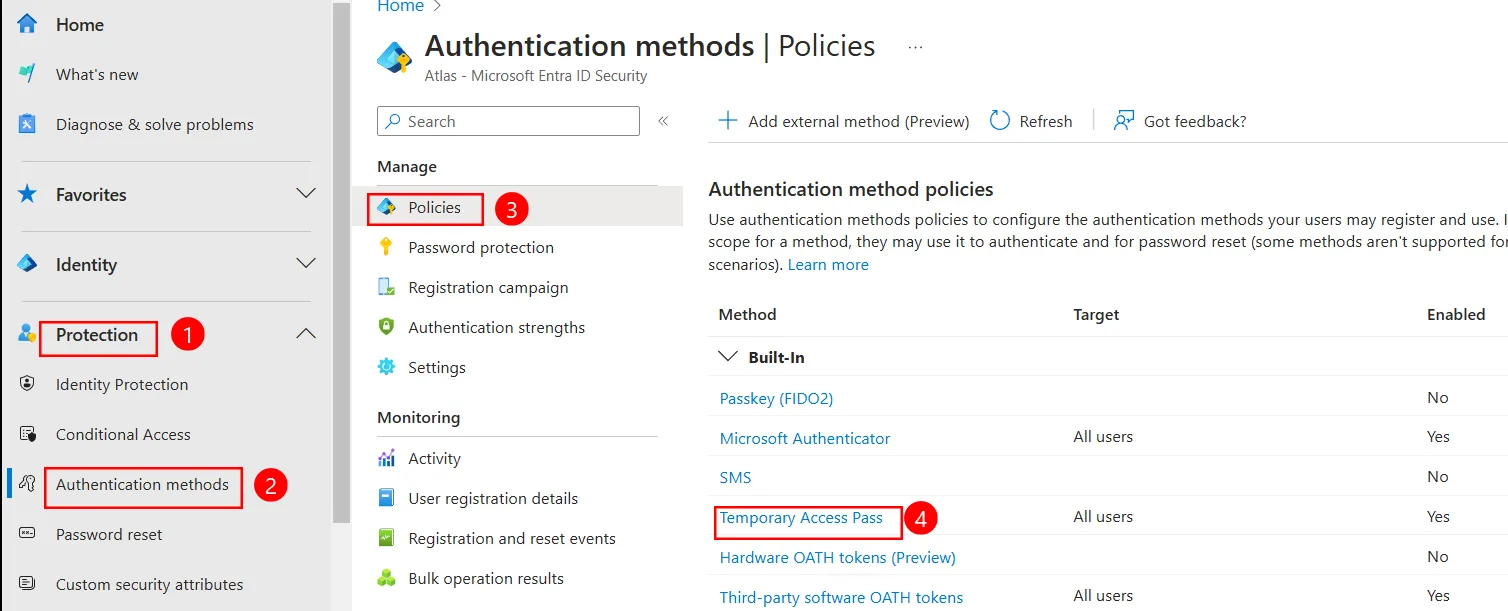Image resolution: width=1508 pixels, height=611 pixels.
Task: Click the Enabled column header
Action: click(x=1456, y=314)
